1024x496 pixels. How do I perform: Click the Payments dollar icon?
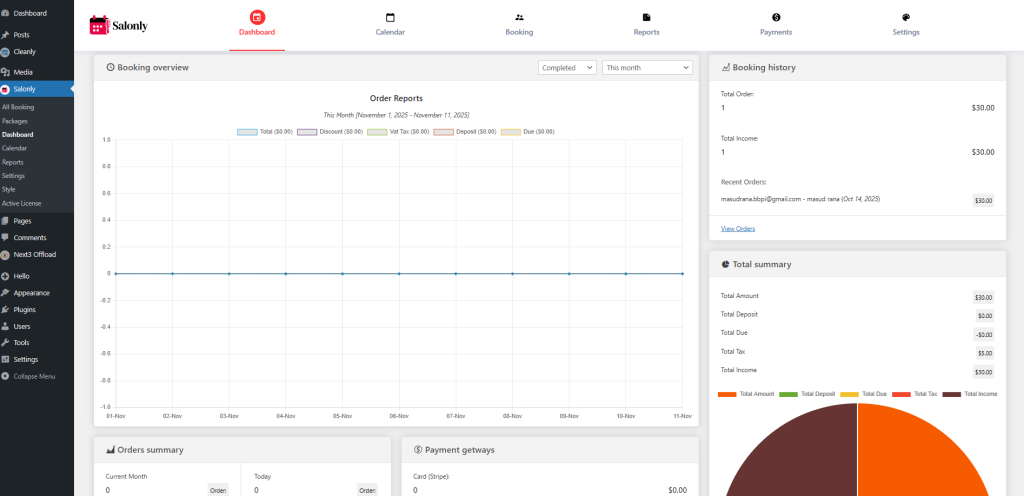tap(776, 17)
